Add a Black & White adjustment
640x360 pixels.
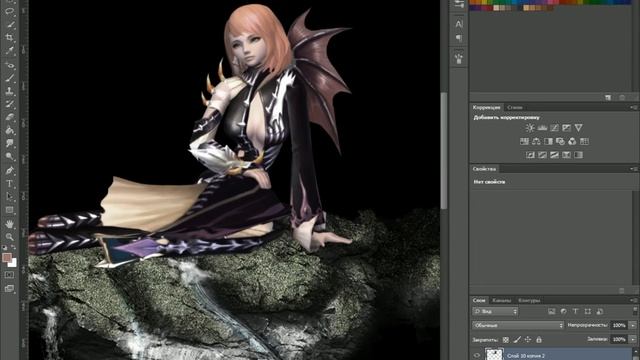[x=548, y=141]
